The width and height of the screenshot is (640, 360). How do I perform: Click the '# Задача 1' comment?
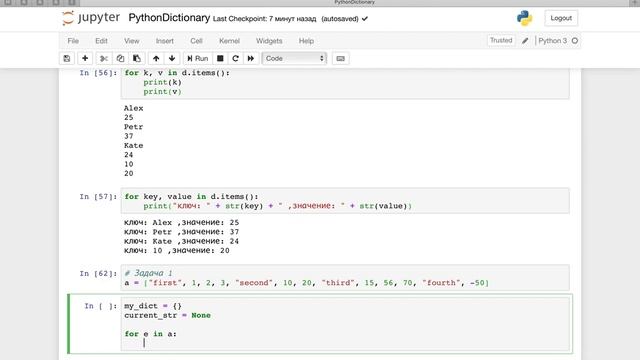point(148,273)
